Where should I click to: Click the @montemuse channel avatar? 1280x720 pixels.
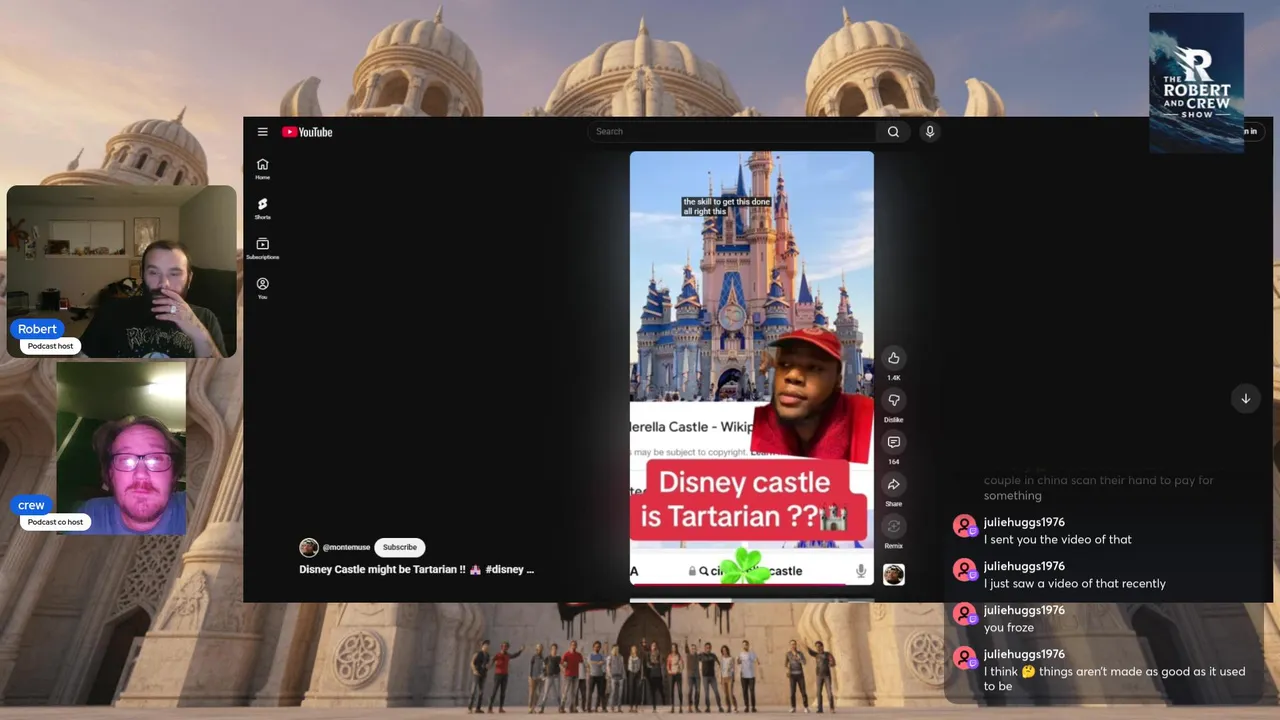(x=309, y=547)
